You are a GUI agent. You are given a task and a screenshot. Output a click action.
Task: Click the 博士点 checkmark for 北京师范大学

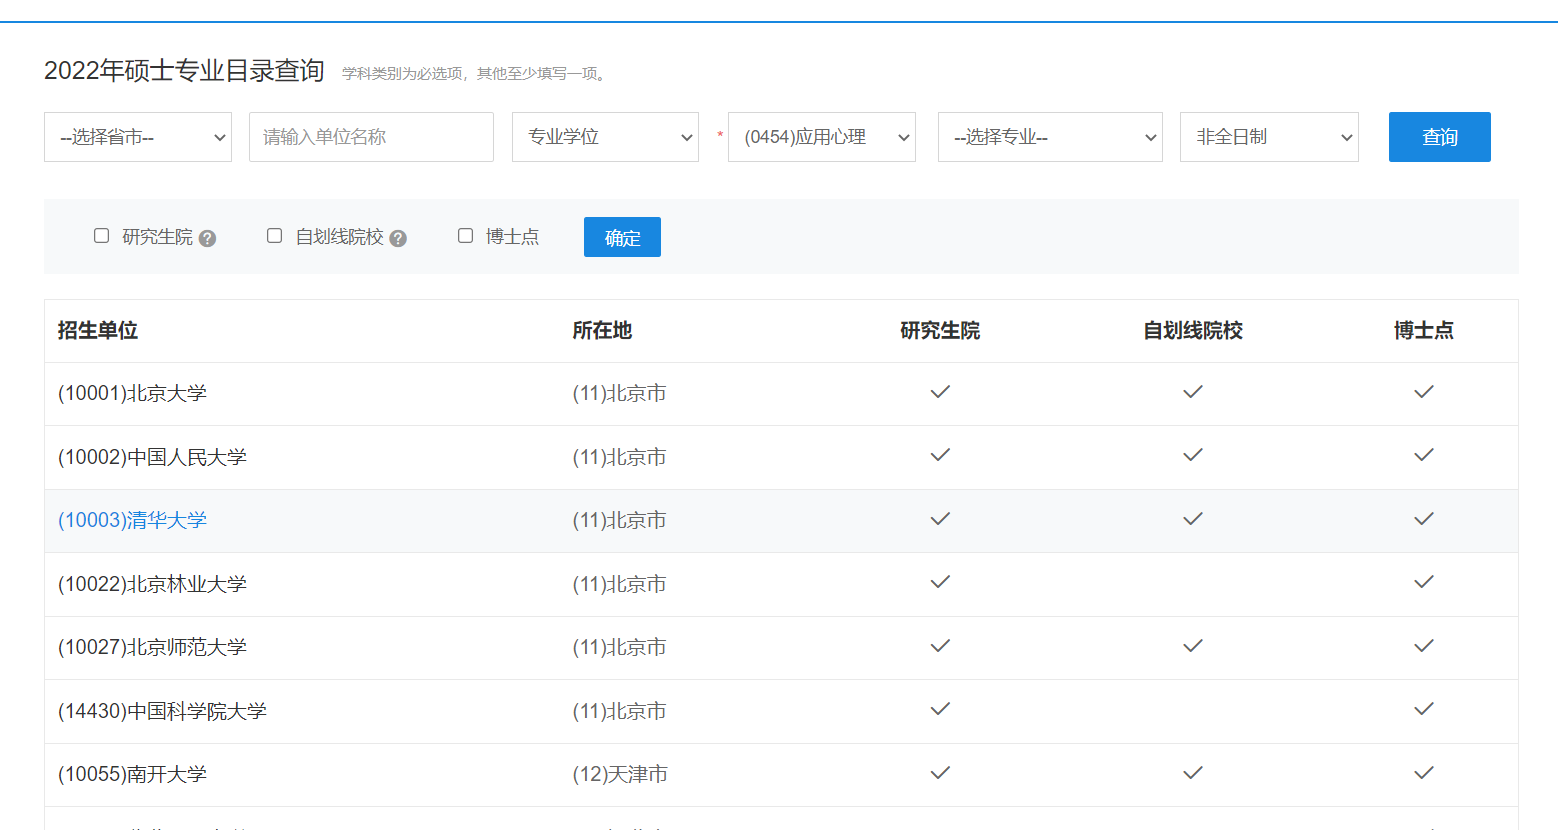[1424, 646]
